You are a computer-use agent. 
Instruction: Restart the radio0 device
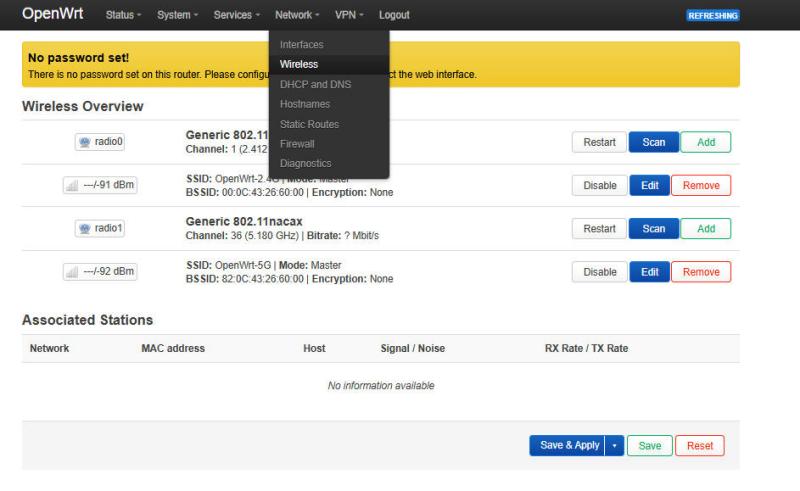click(x=599, y=142)
